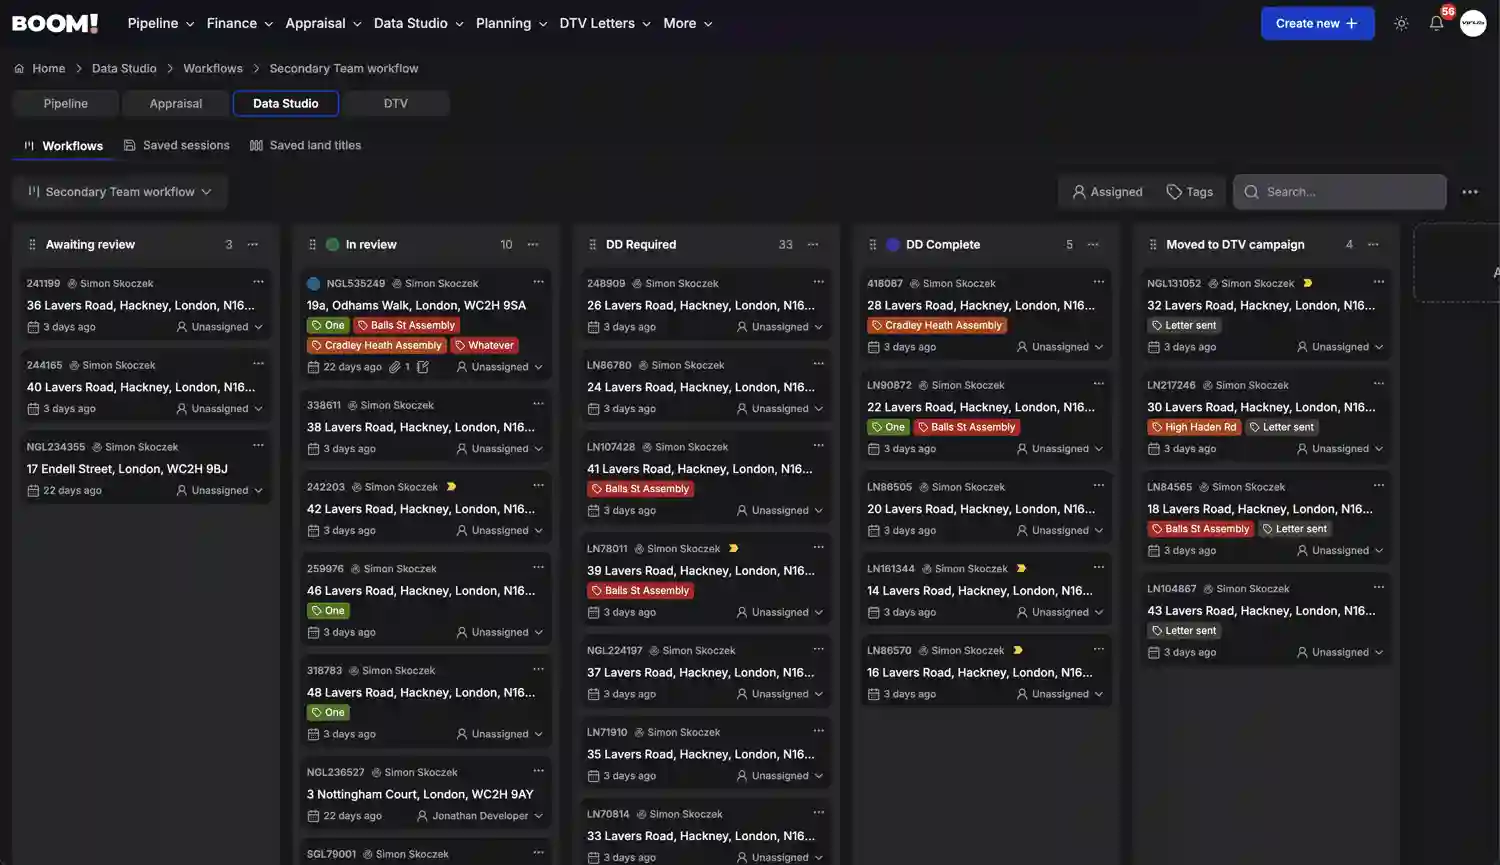Open the DD Required column menu

(813, 244)
